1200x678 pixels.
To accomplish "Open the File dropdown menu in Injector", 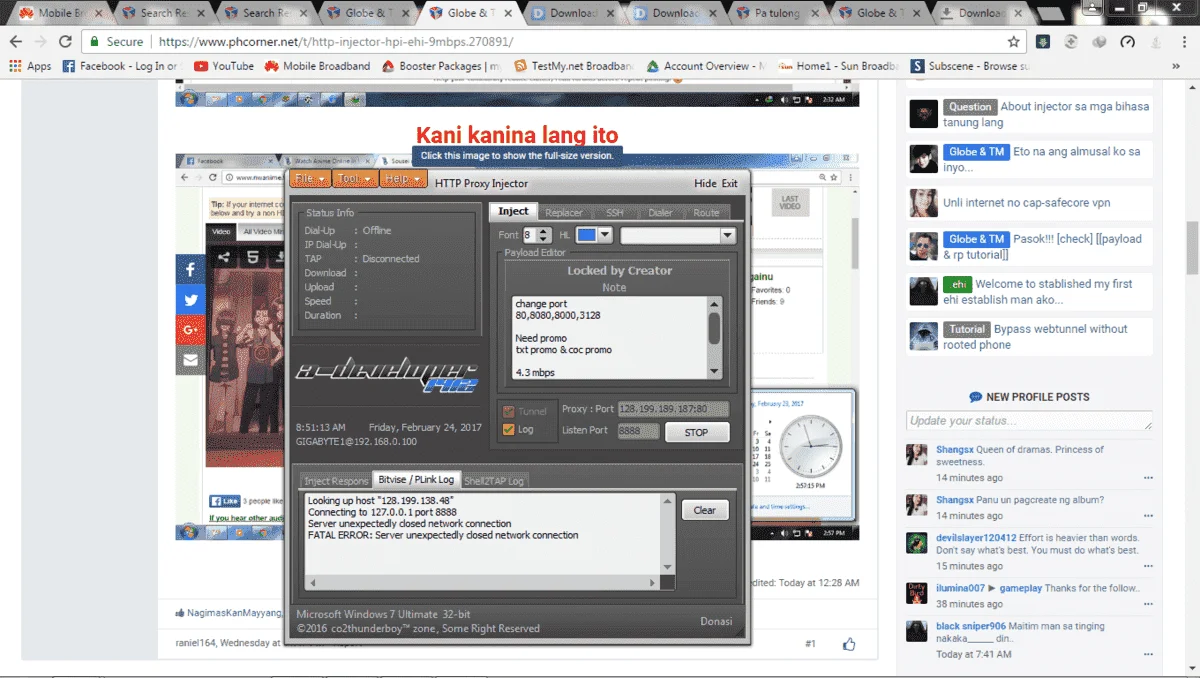I will pos(310,179).
